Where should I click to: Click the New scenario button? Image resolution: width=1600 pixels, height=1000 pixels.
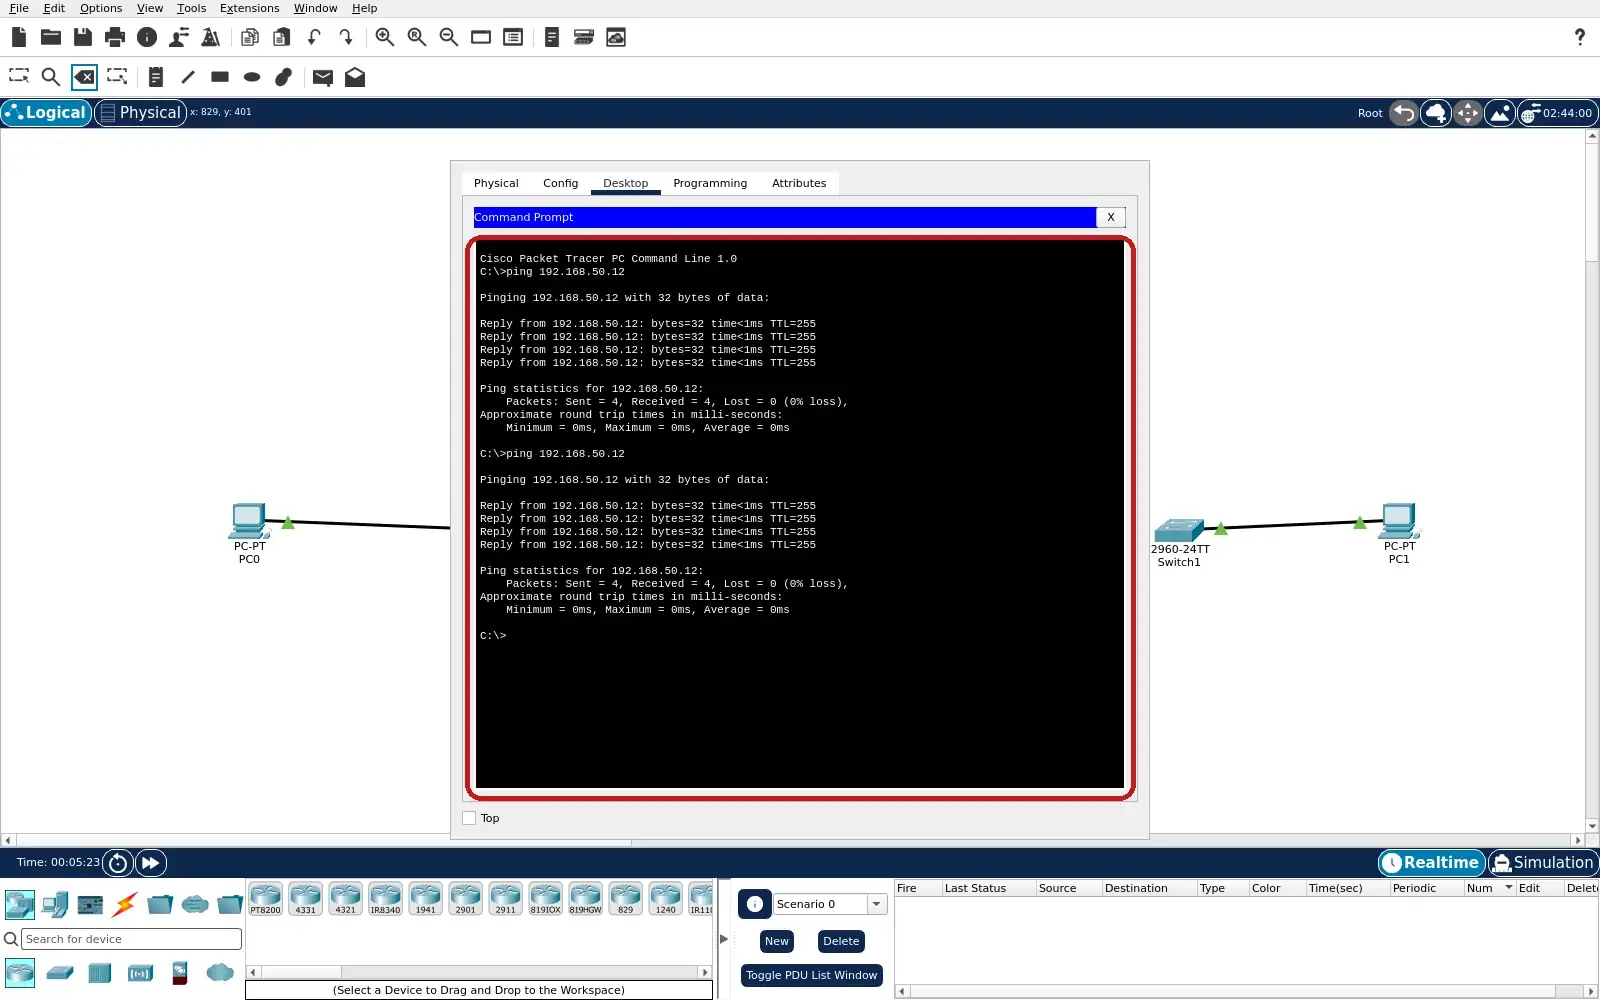tap(777, 941)
